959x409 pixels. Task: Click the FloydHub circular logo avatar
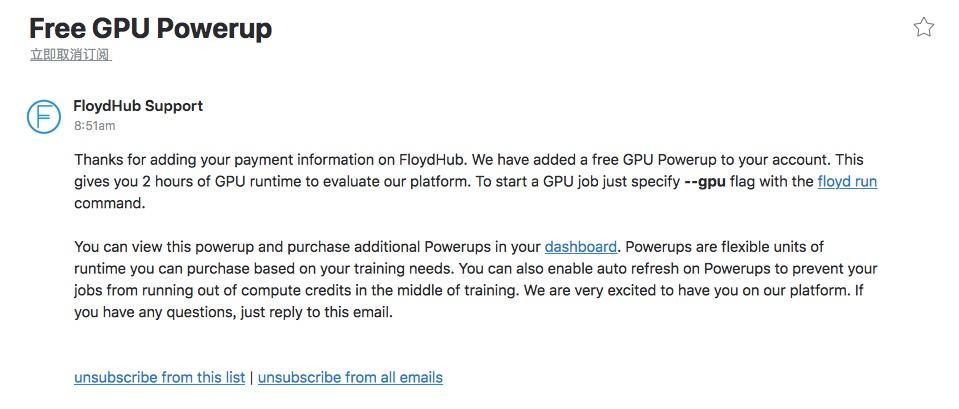point(44,117)
